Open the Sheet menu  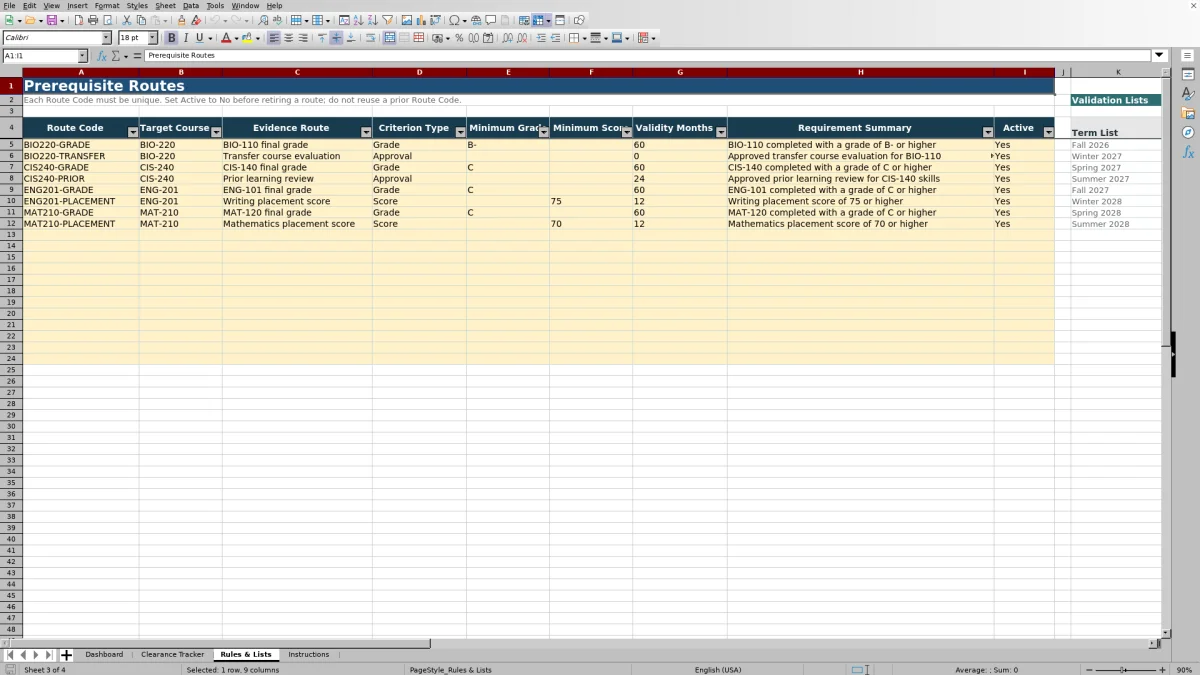[x=165, y=6]
